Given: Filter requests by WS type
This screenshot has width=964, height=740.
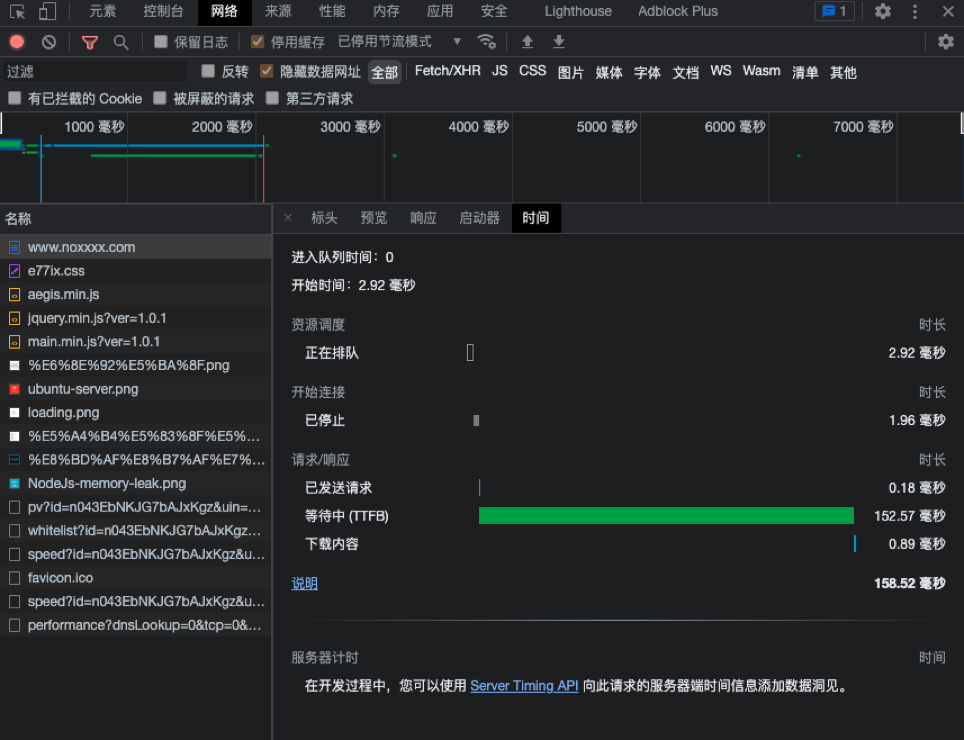Looking at the screenshot, I should (x=721, y=71).
